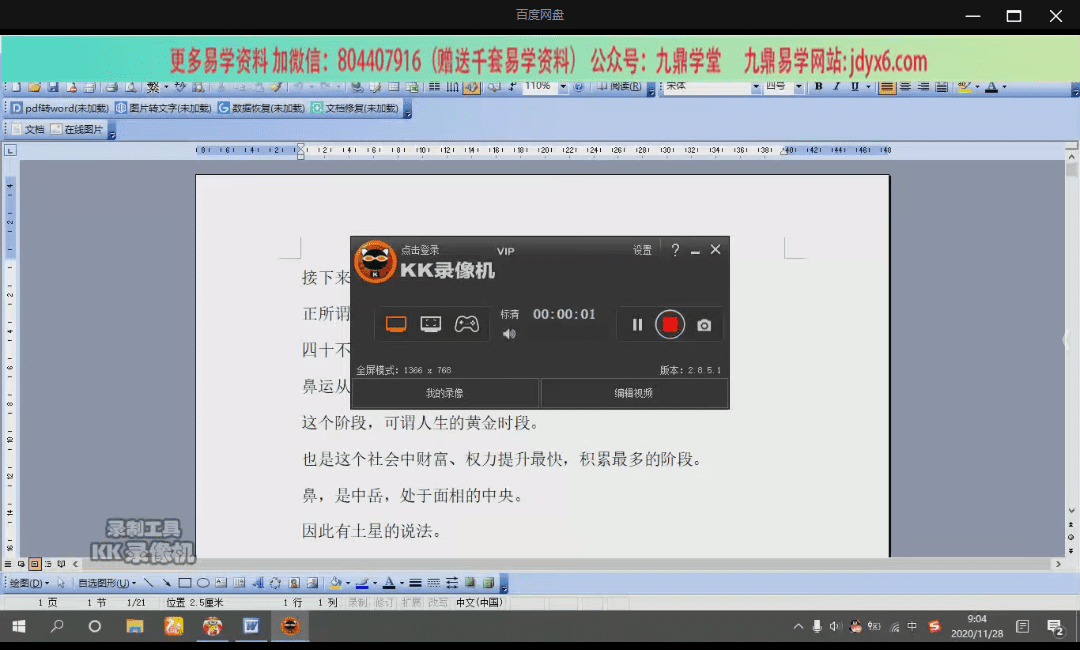1080x650 pixels.
Task: Pause the KK recorder recording
Action: (637, 325)
